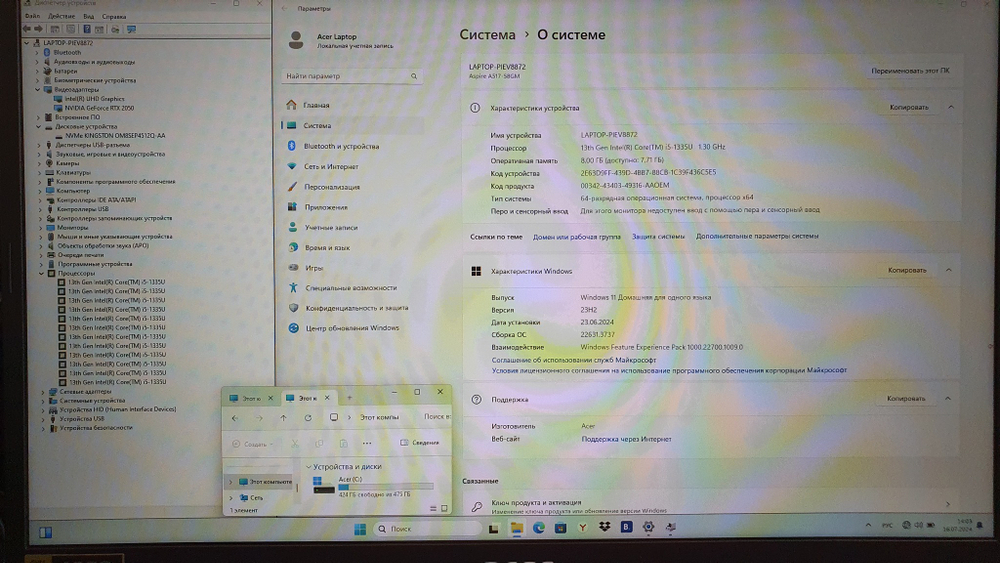1000x563 pixels.
Task: Launch Microsoft Edge from the taskbar
Action: coord(538,528)
